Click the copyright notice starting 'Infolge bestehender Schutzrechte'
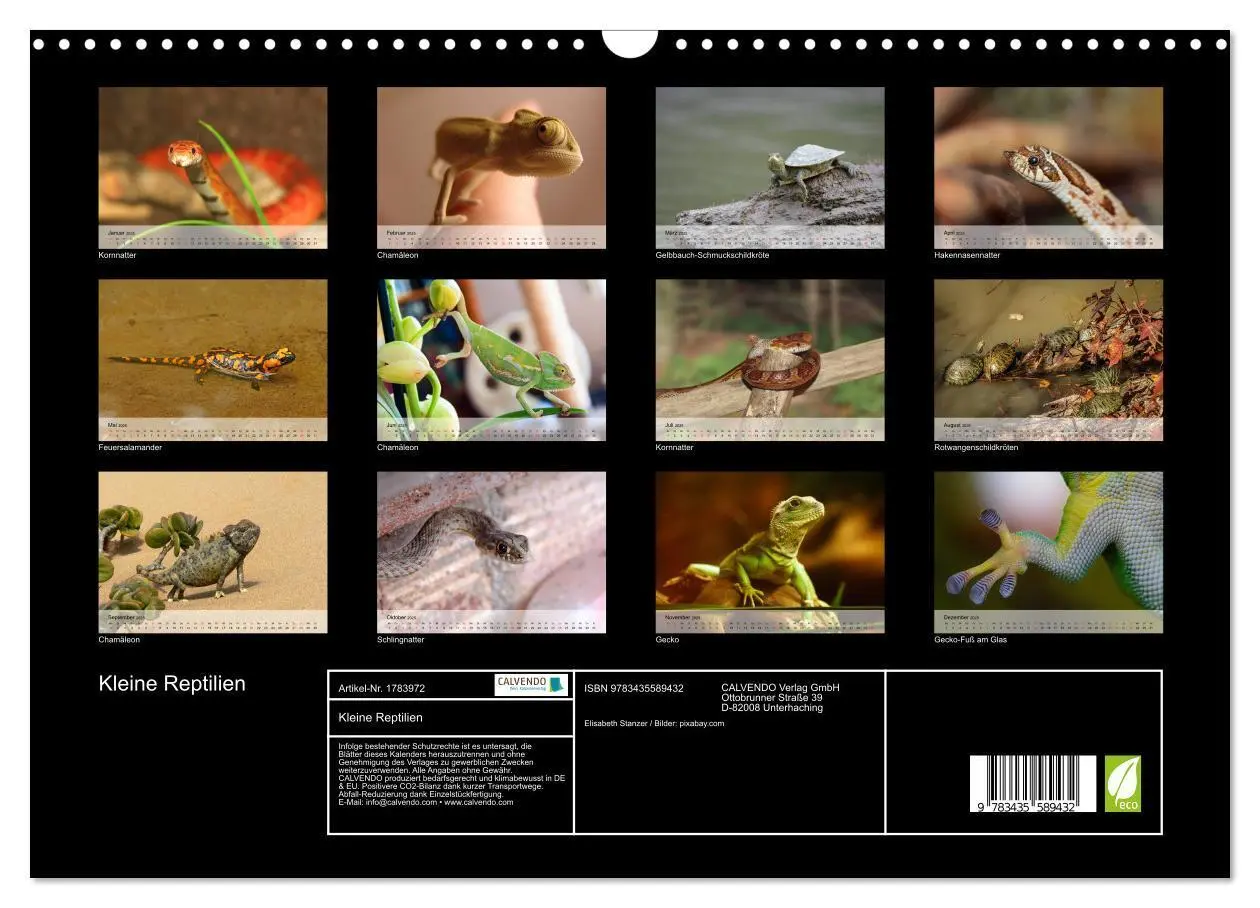 pyautogui.click(x=452, y=774)
